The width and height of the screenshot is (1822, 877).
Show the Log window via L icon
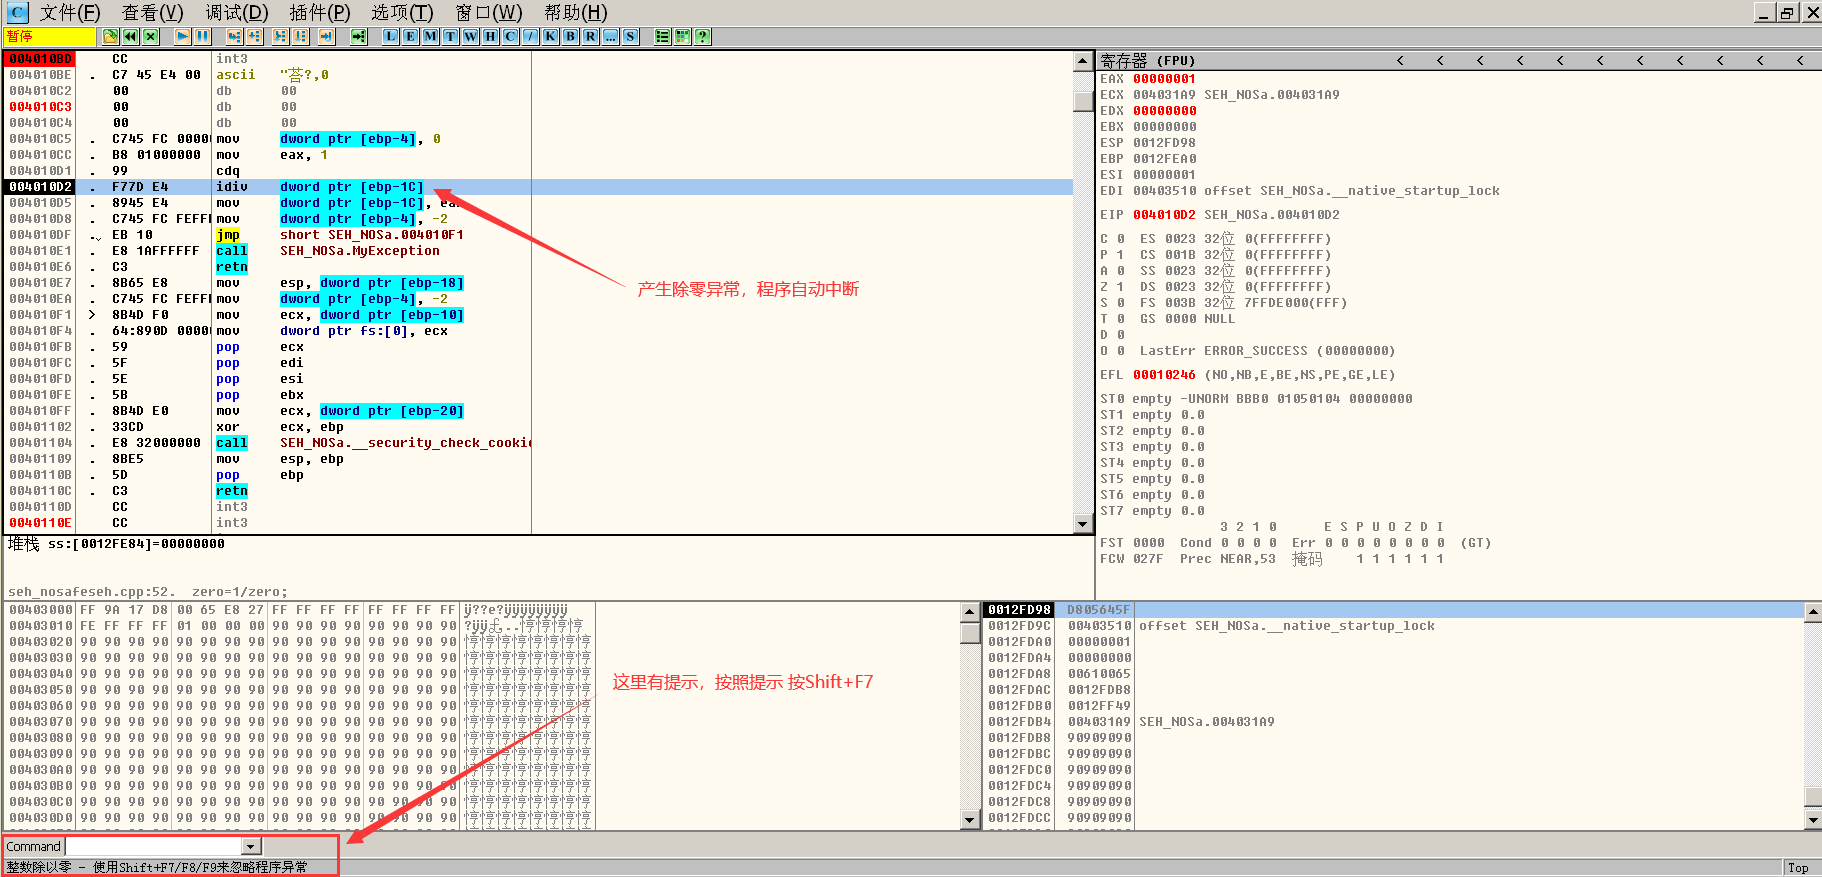click(x=390, y=37)
